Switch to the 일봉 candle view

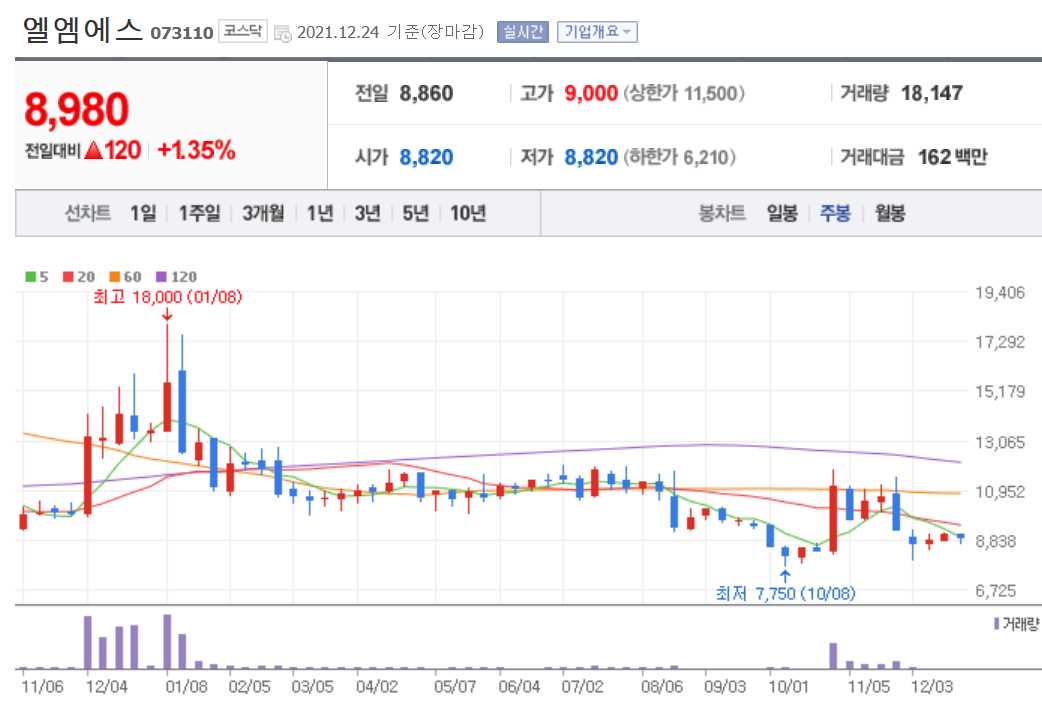point(785,213)
